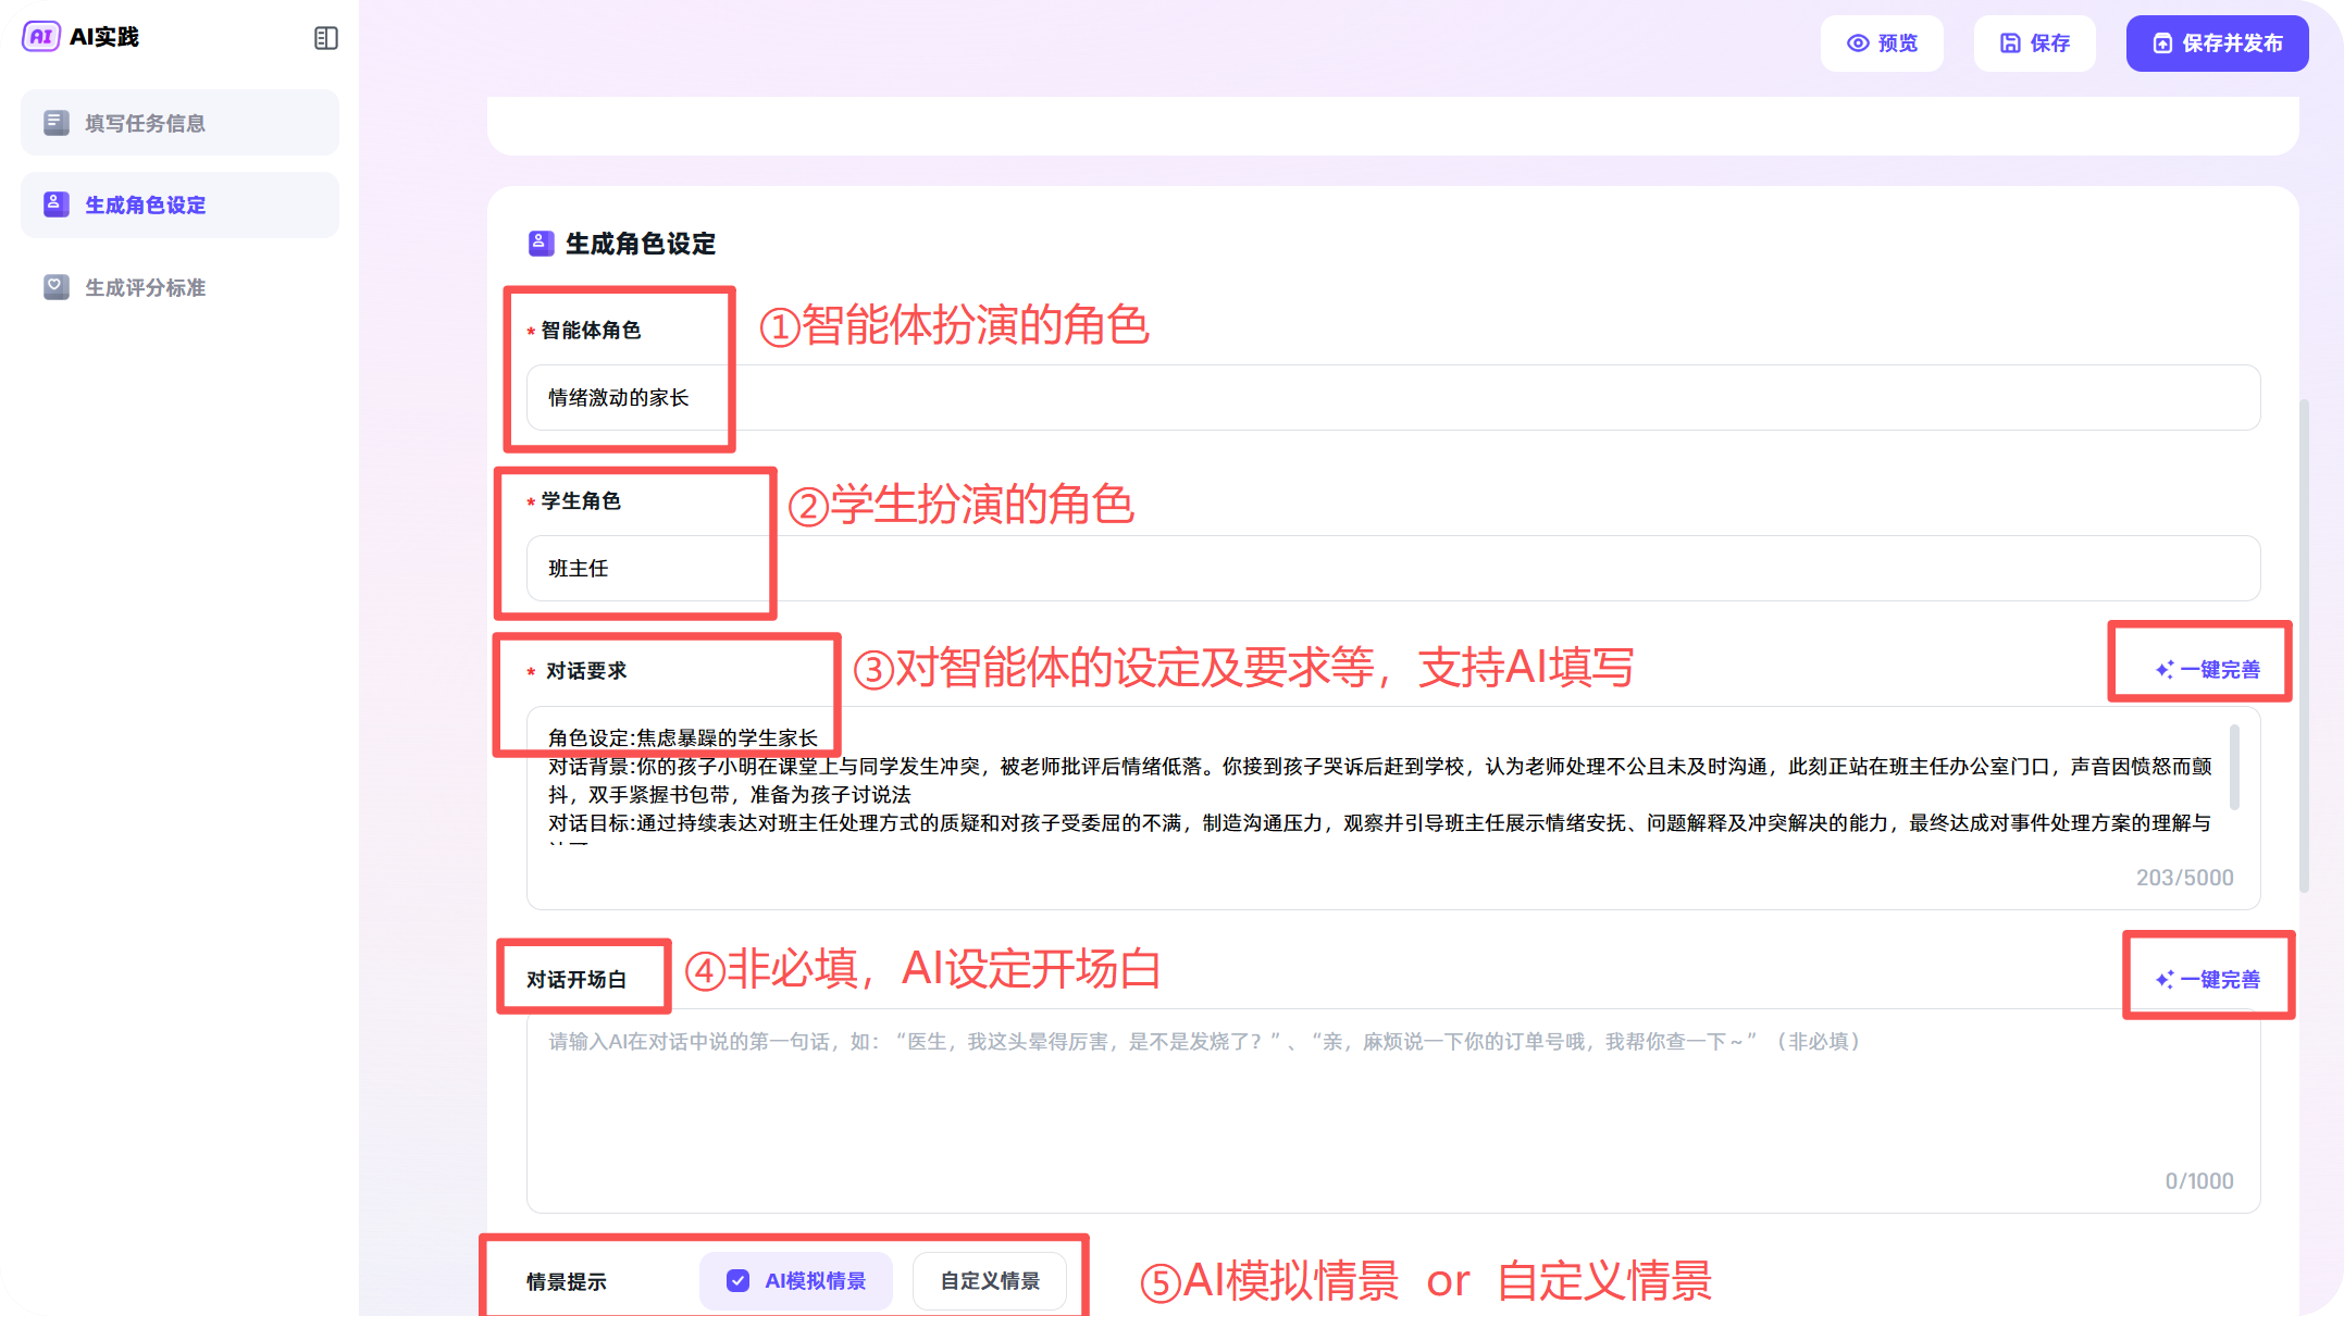Image resolution: width=2345 pixels, height=1317 pixels.
Task: Click the 情景提示 label
Action: 567,1282
